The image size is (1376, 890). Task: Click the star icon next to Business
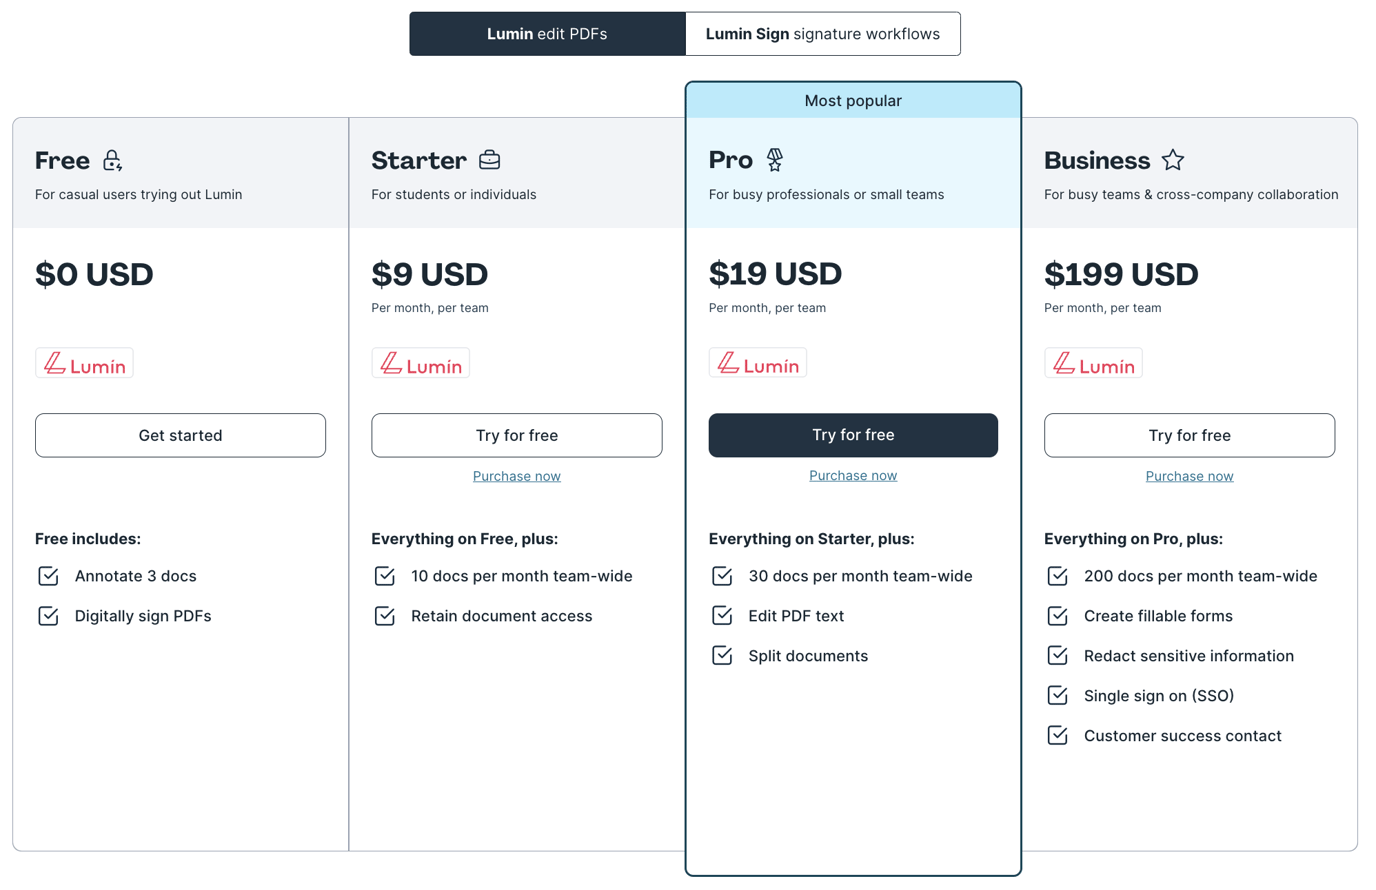[1172, 159]
